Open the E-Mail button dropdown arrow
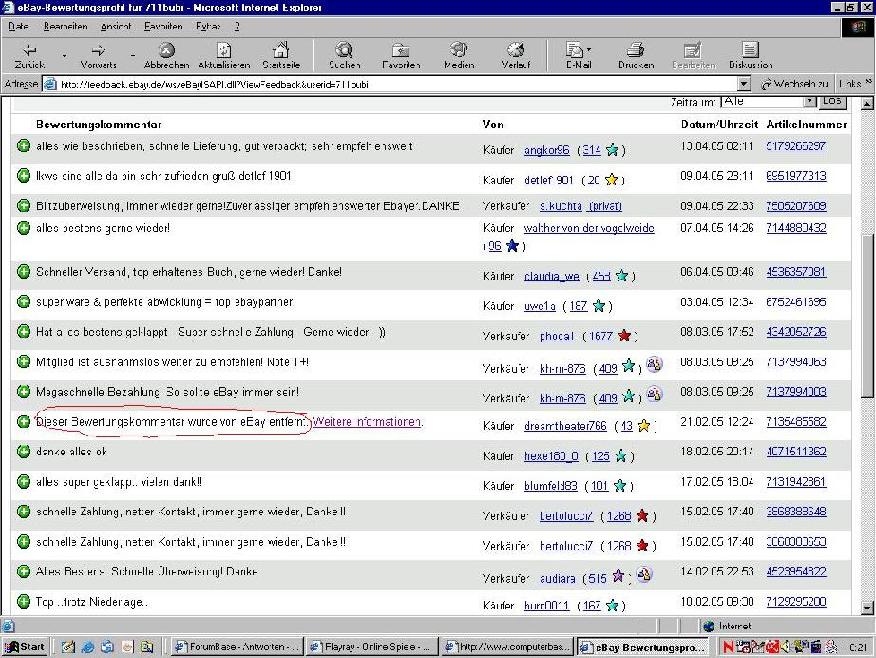This screenshot has width=876, height=658. pos(589,50)
